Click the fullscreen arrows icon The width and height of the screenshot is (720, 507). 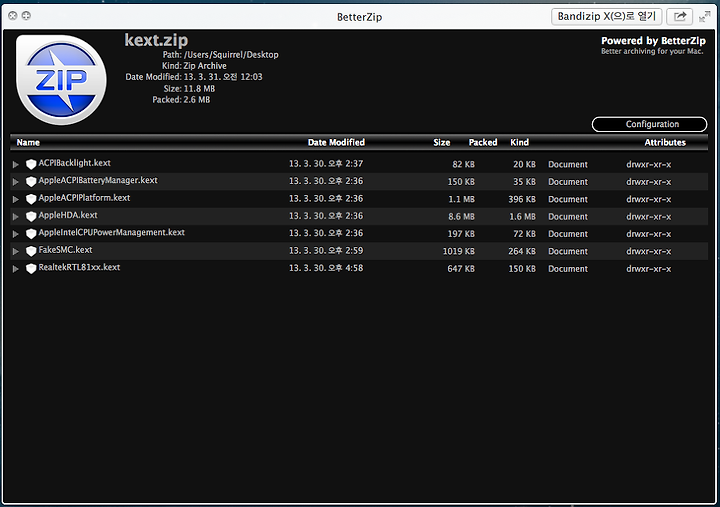[704, 17]
